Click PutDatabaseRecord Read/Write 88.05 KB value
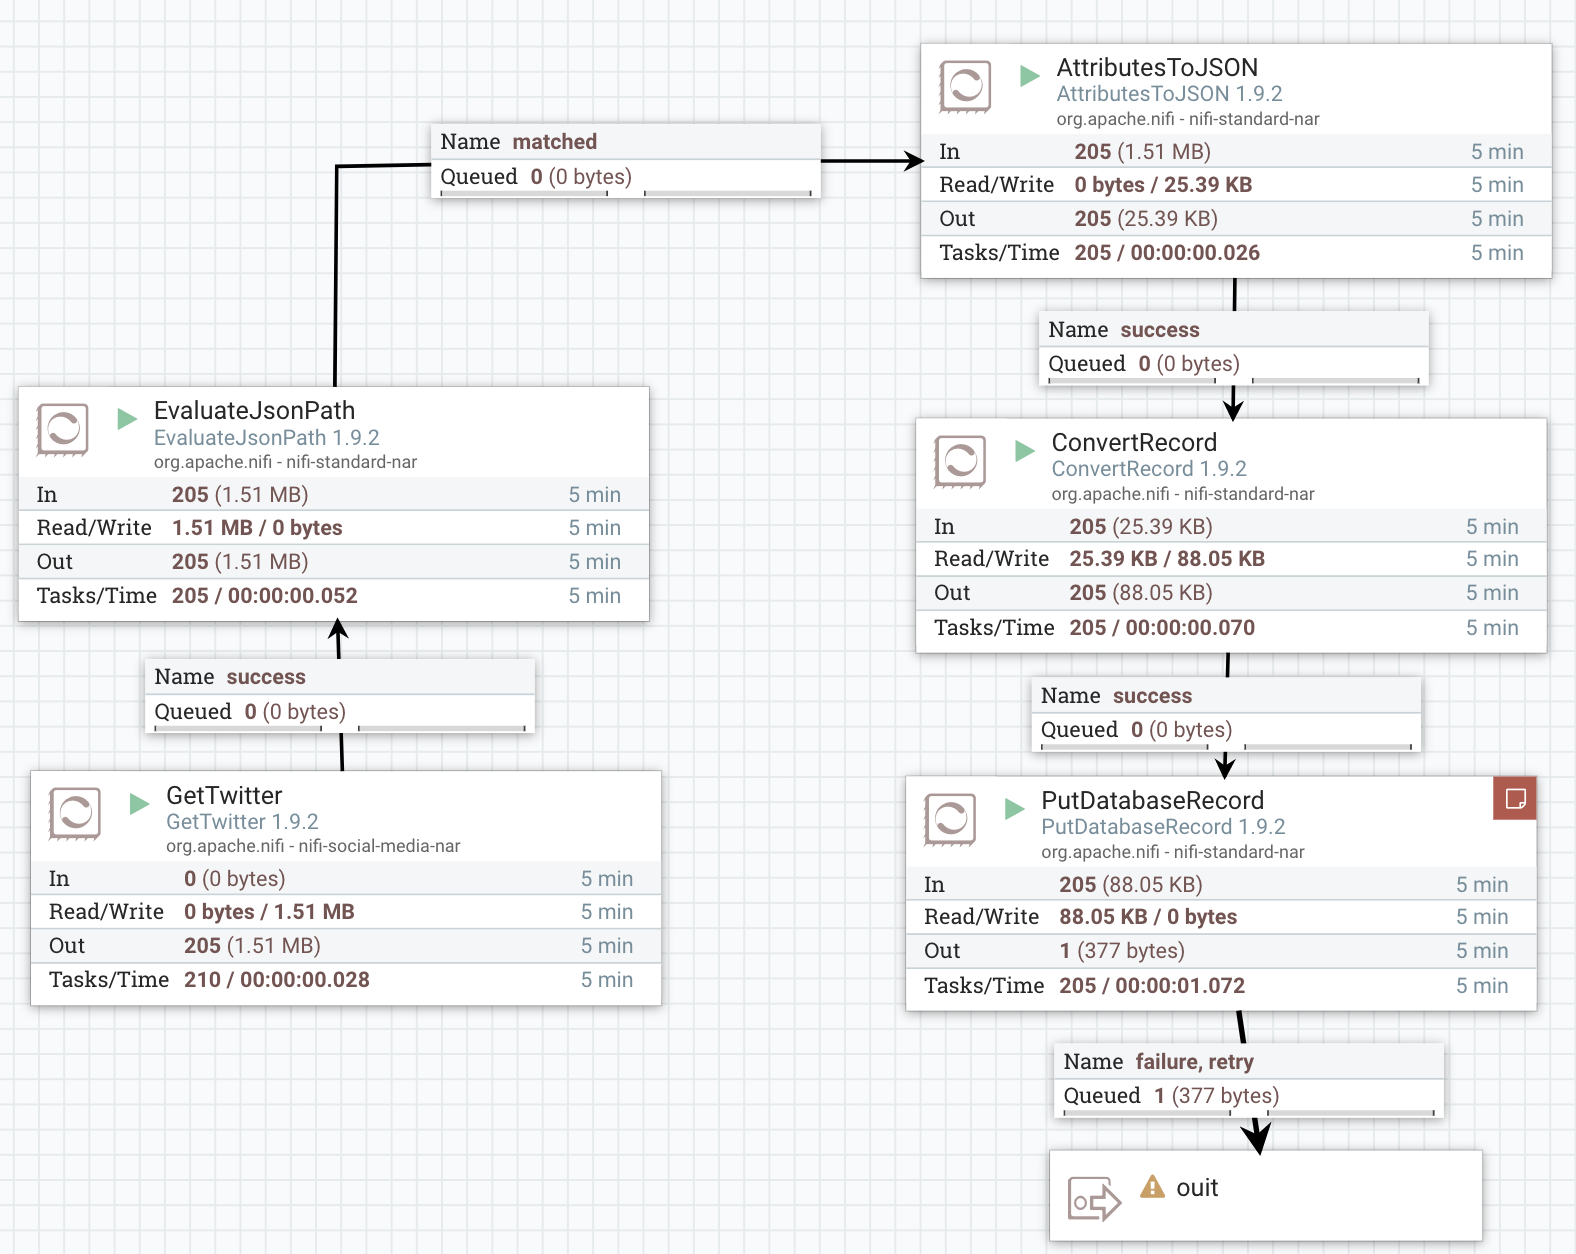This screenshot has width=1576, height=1254. click(1103, 916)
